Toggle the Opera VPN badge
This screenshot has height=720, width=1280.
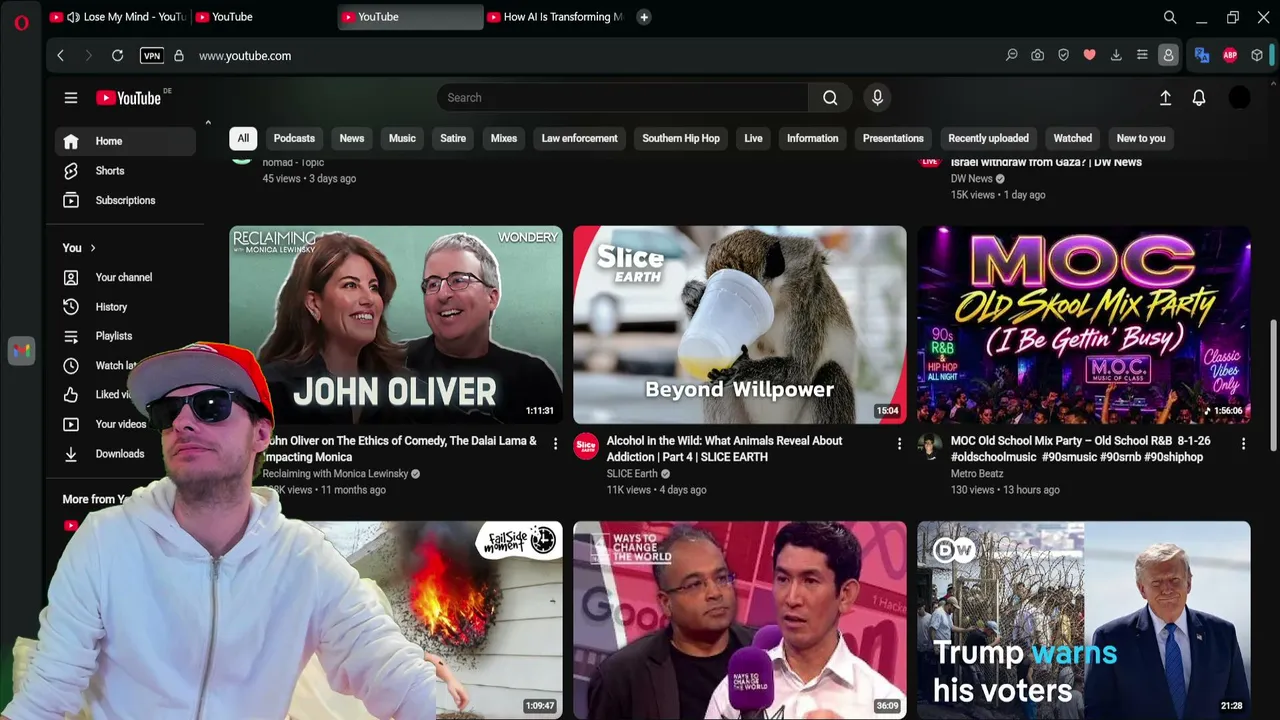[152, 56]
